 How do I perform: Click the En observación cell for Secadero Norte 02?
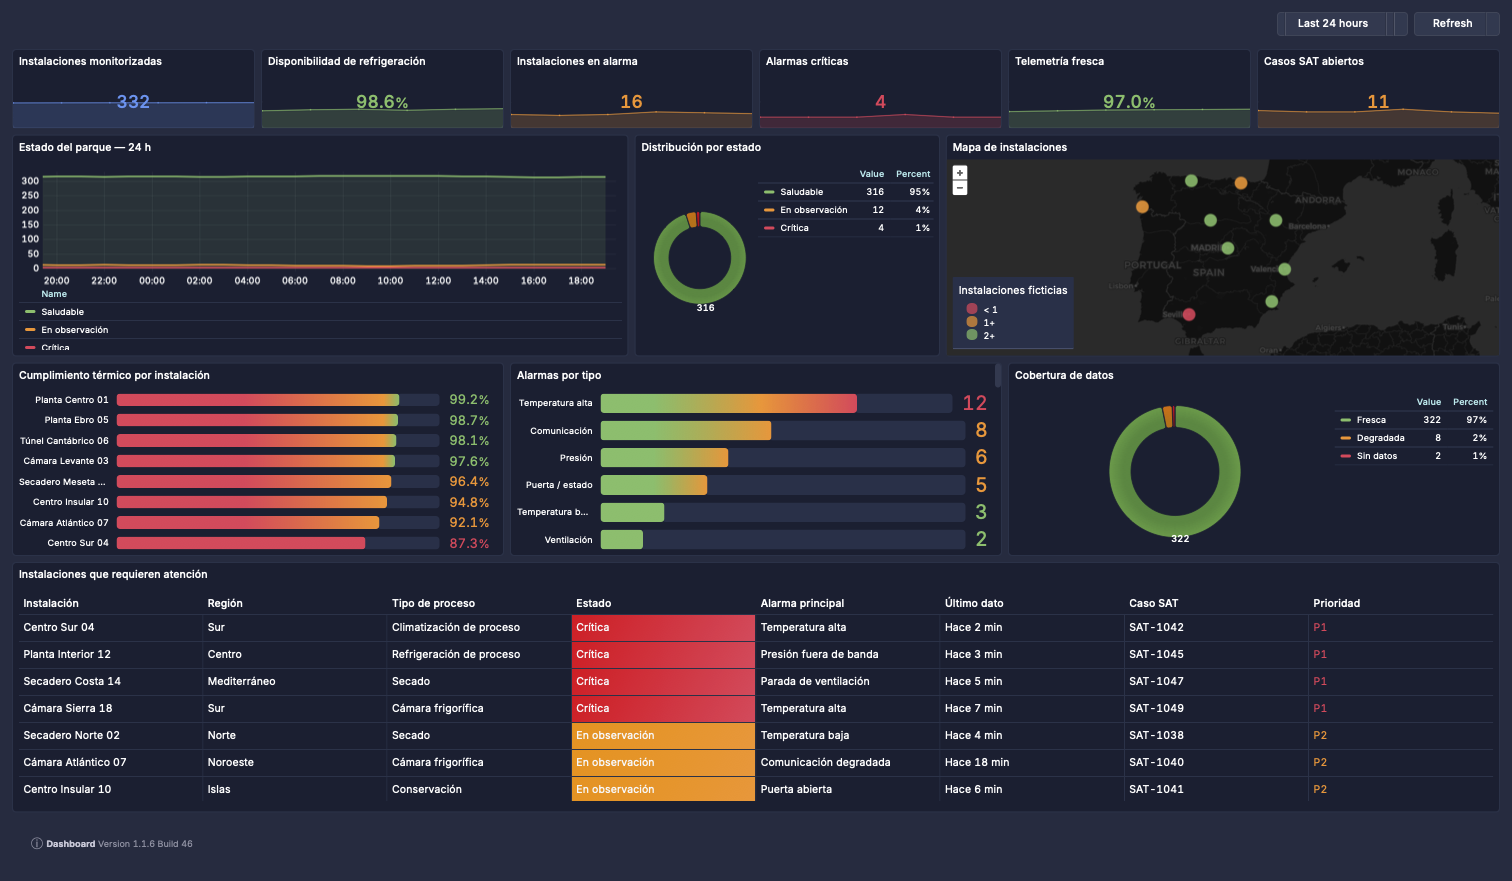pos(663,736)
